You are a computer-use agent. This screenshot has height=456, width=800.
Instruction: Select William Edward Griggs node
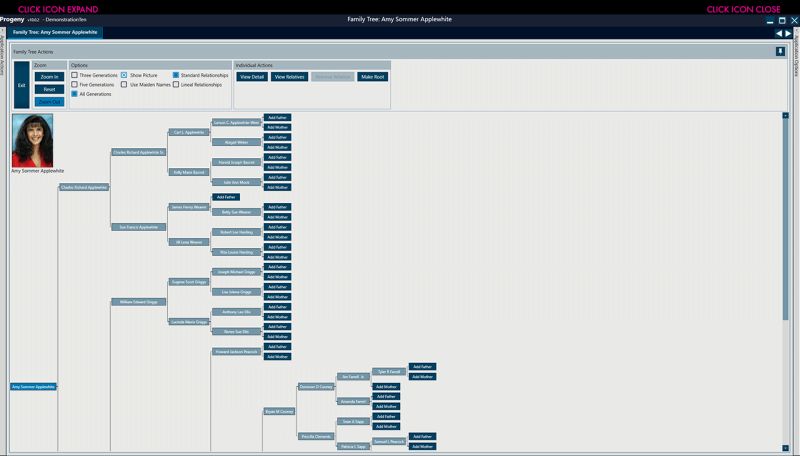point(139,302)
